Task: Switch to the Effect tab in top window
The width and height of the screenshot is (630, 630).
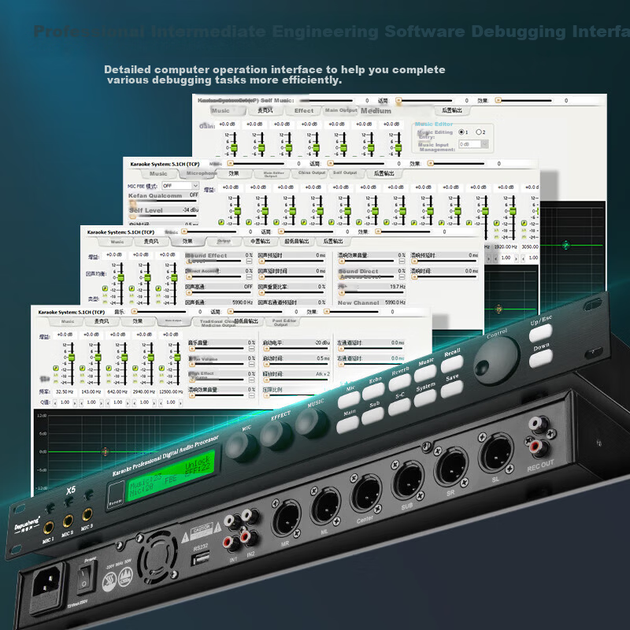Action: (303, 111)
